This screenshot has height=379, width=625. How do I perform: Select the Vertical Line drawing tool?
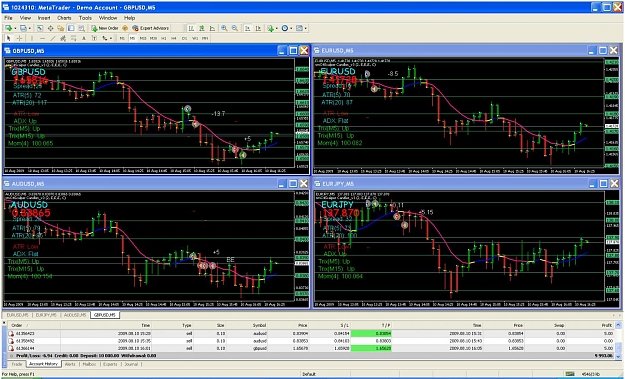click(31, 38)
